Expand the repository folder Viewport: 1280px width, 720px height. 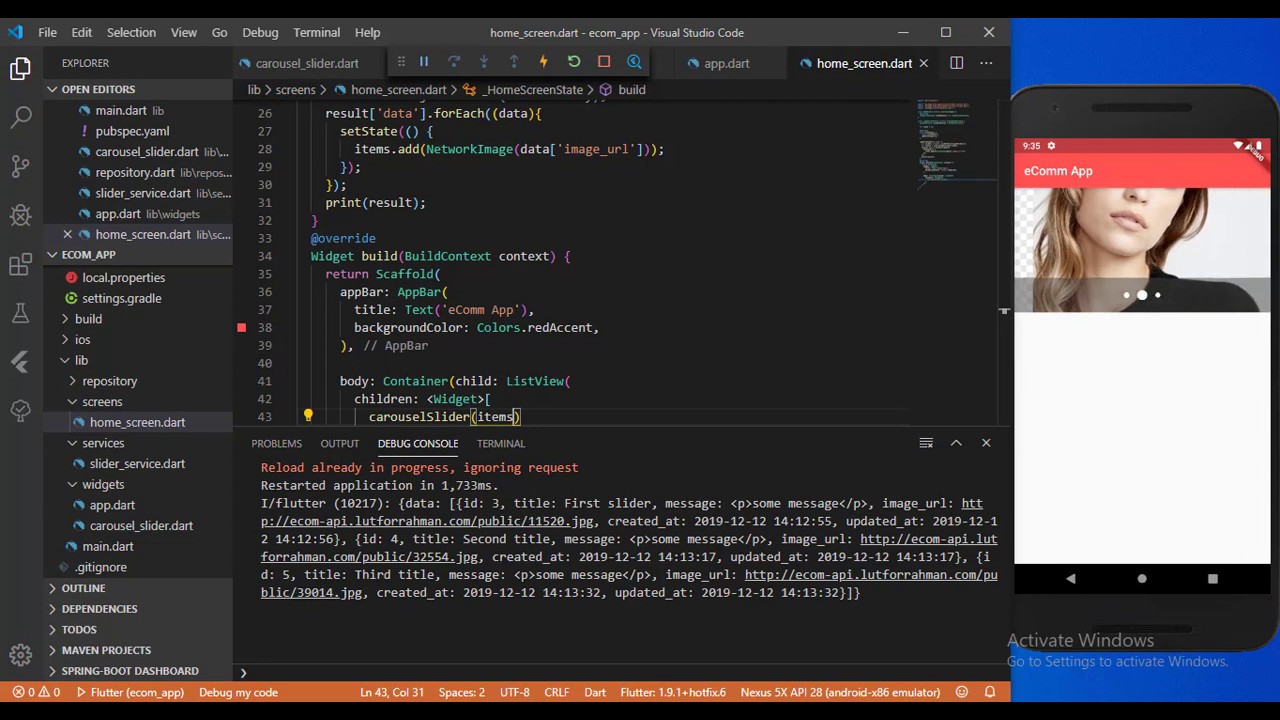coord(109,381)
